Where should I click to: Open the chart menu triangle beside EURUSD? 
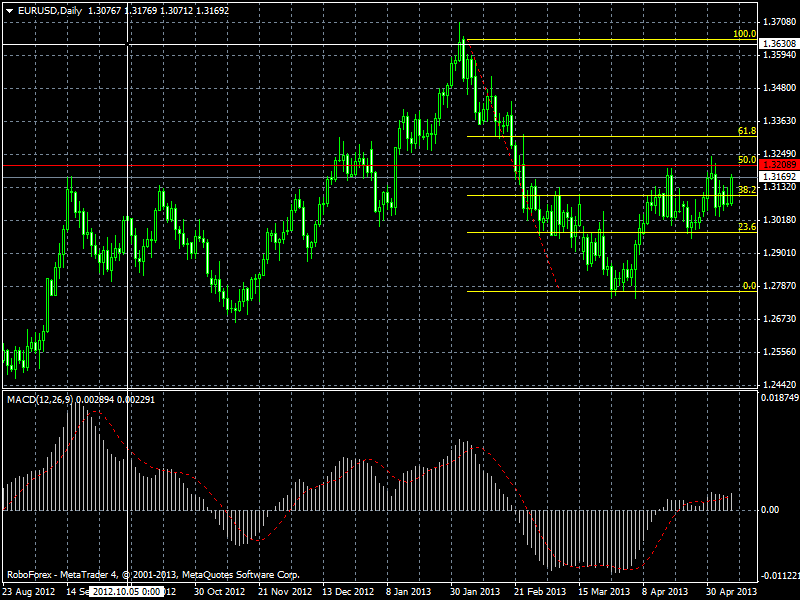click(x=10, y=11)
